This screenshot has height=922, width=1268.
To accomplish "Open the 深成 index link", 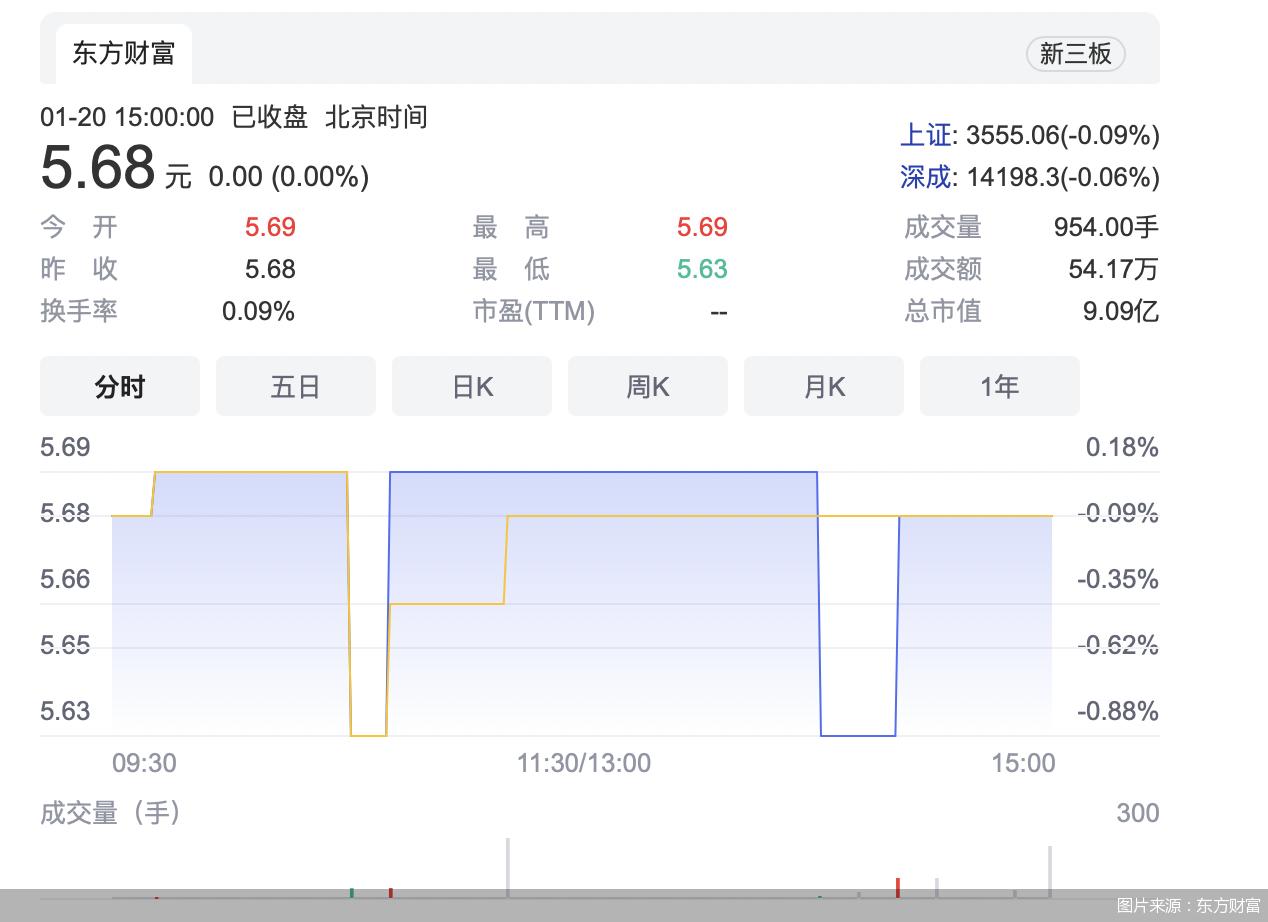I will tap(926, 177).
